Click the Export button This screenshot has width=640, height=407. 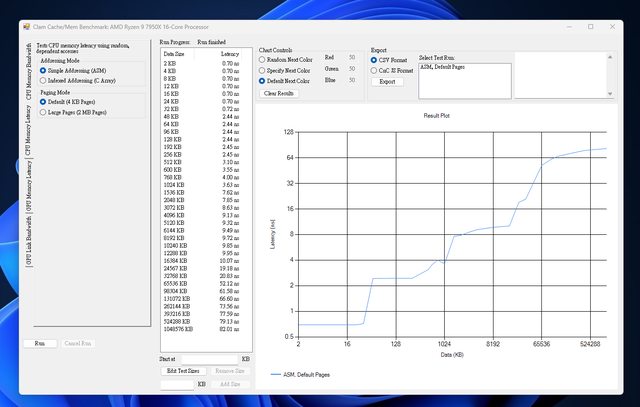pyautogui.click(x=387, y=82)
